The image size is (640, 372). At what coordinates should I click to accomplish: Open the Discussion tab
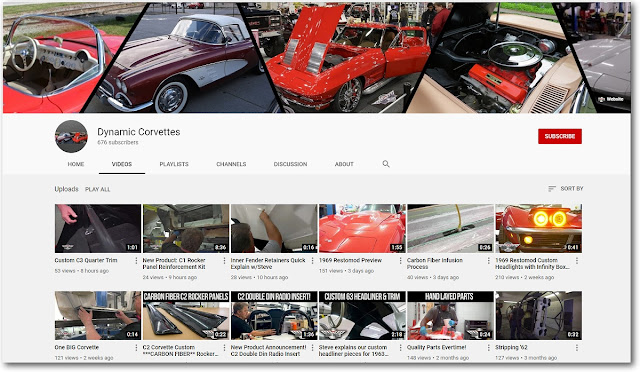click(290, 164)
